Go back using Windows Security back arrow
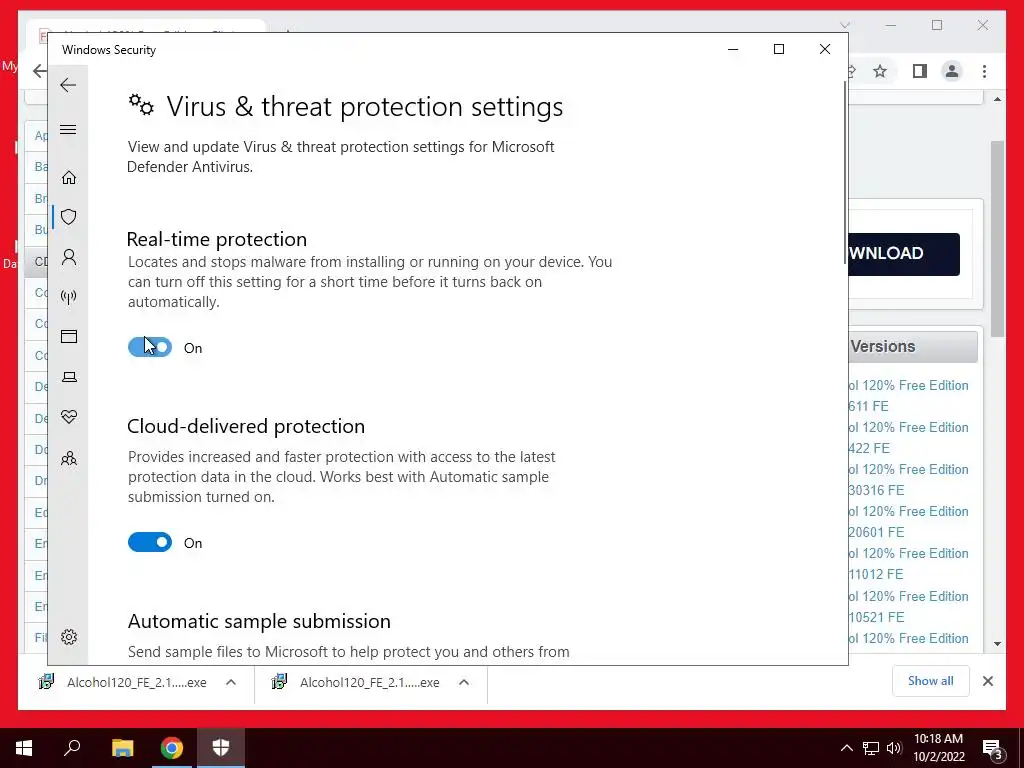 pyautogui.click(x=68, y=85)
